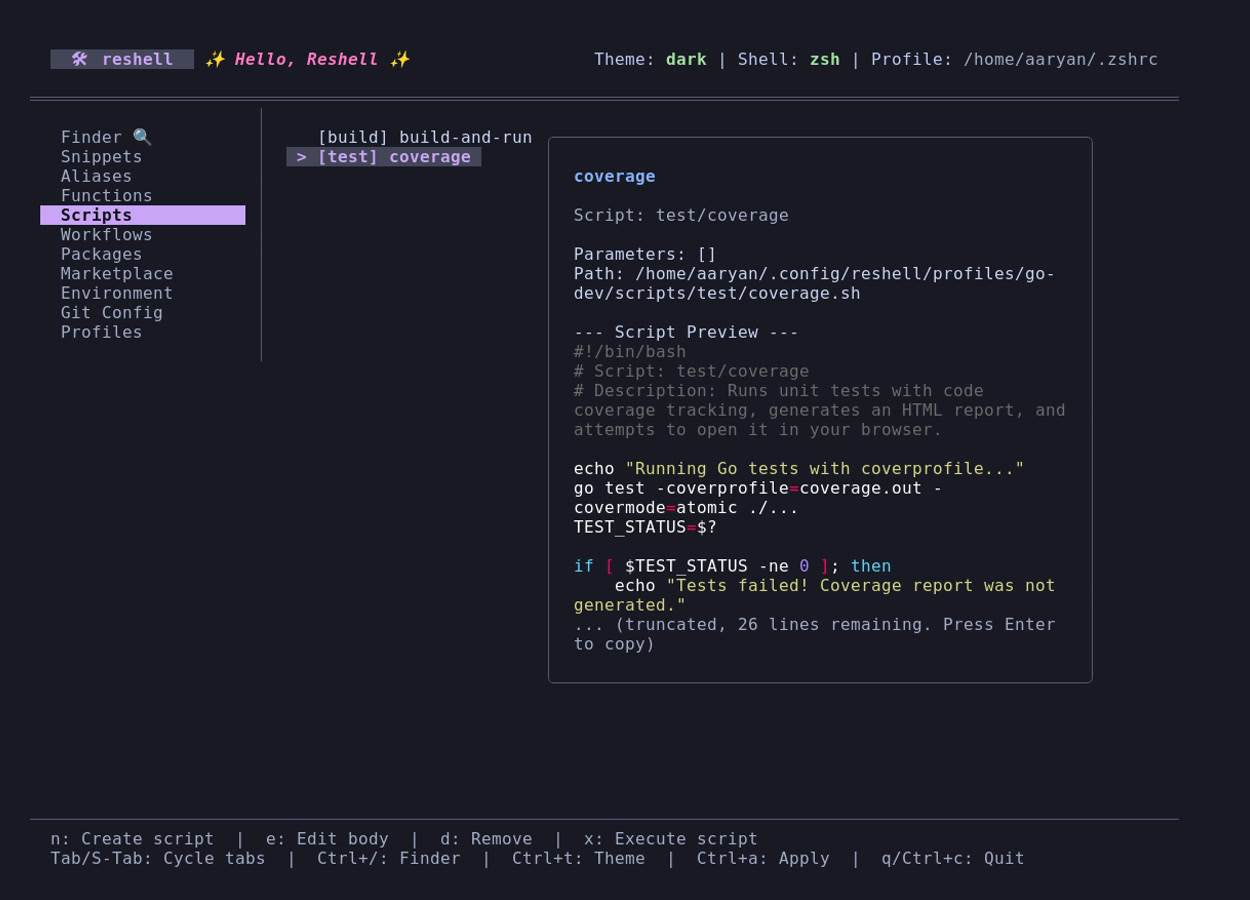This screenshot has height=900, width=1250.
Task: Click the 'if [ $TEST_STATUS -ne 0 ]' line
Action: (x=732, y=566)
